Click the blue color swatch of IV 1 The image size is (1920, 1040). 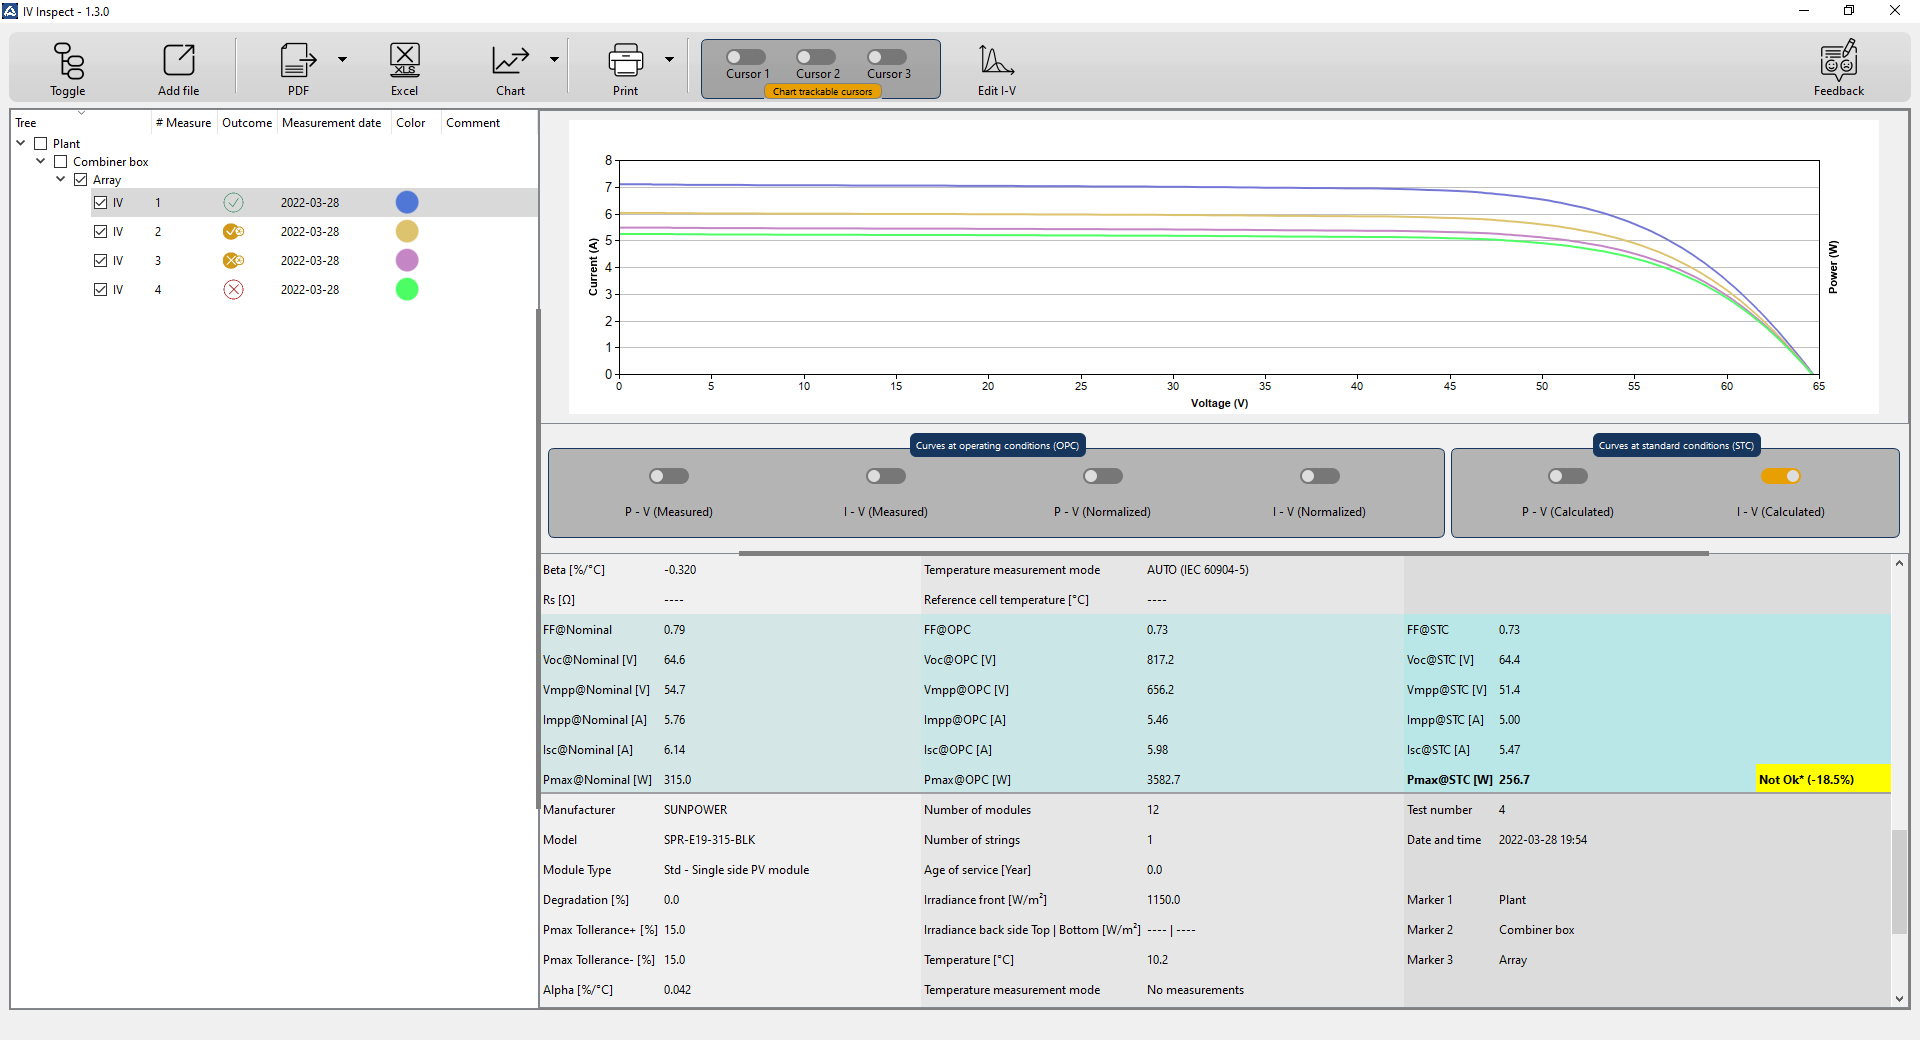coord(407,202)
